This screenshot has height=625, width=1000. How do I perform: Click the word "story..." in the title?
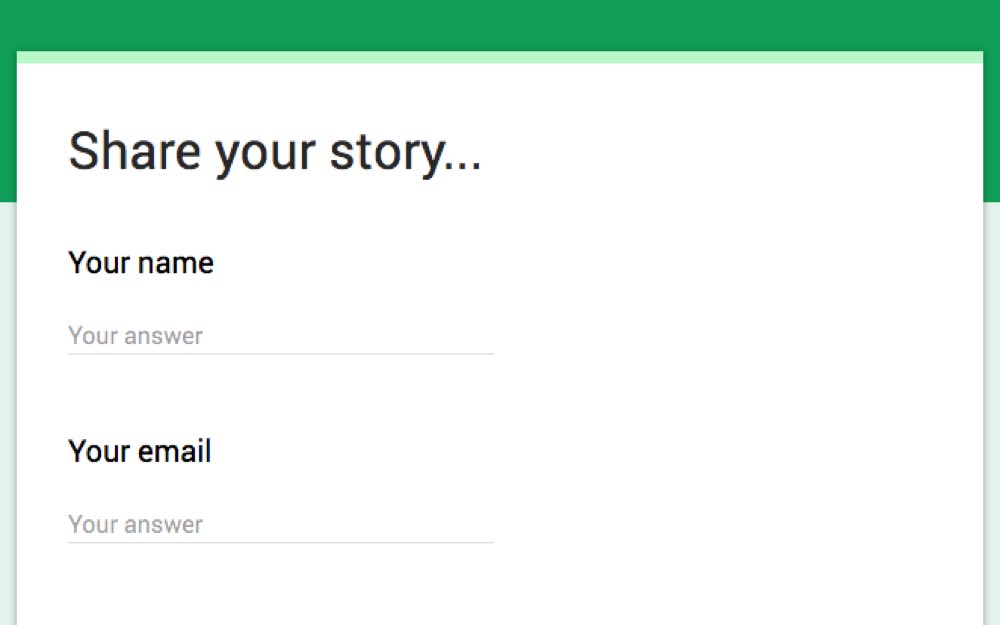click(x=406, y=152)
